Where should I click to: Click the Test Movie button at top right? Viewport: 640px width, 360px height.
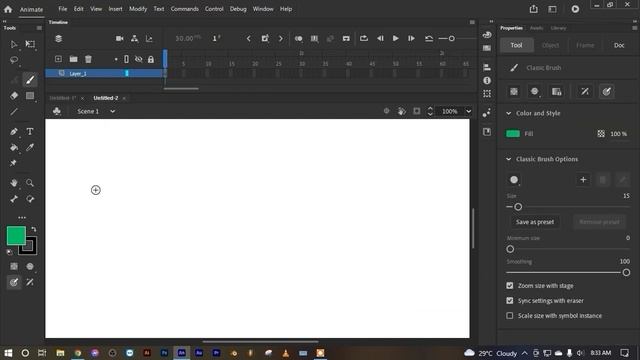(575, 9)
